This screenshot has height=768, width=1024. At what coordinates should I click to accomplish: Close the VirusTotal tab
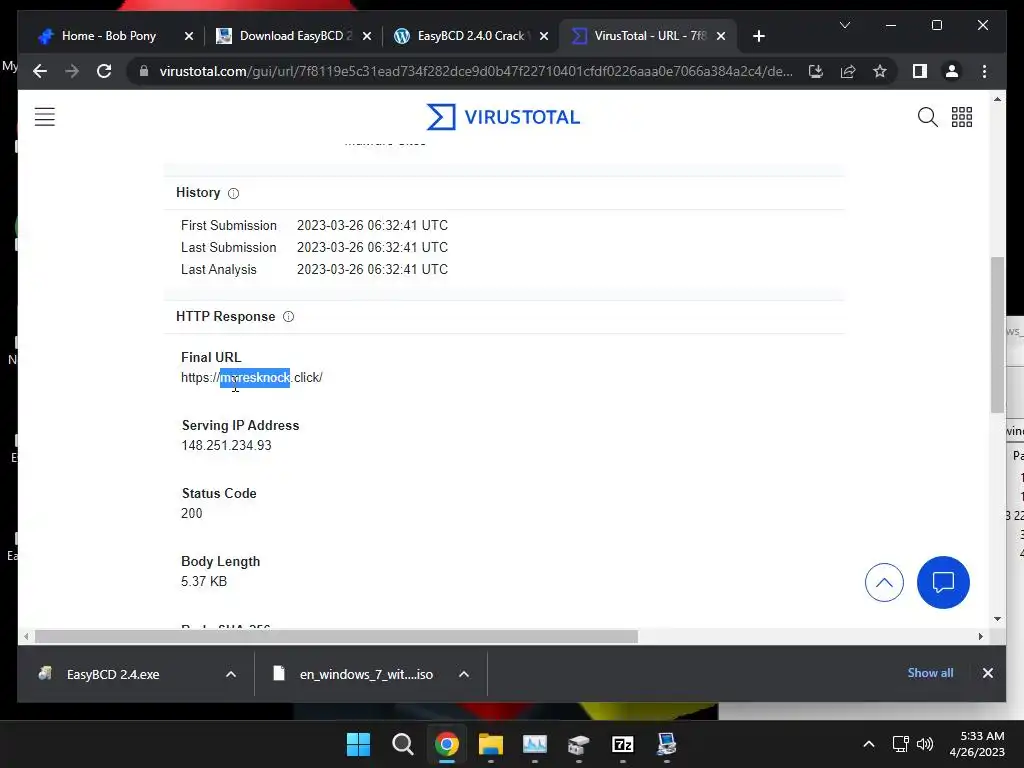pyautogui.click(x=720, y=36)
